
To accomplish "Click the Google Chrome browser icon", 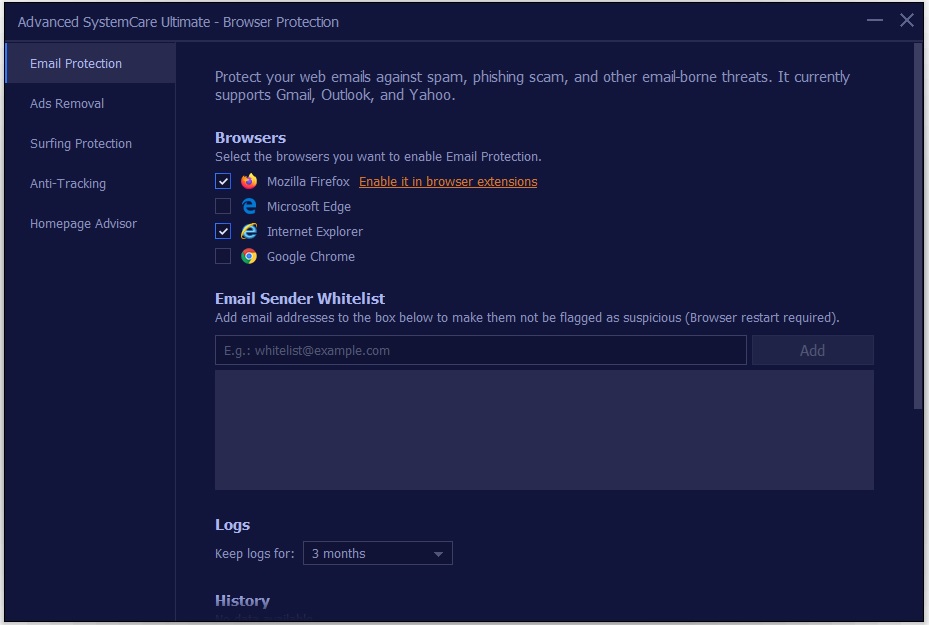I will point(249,256).
